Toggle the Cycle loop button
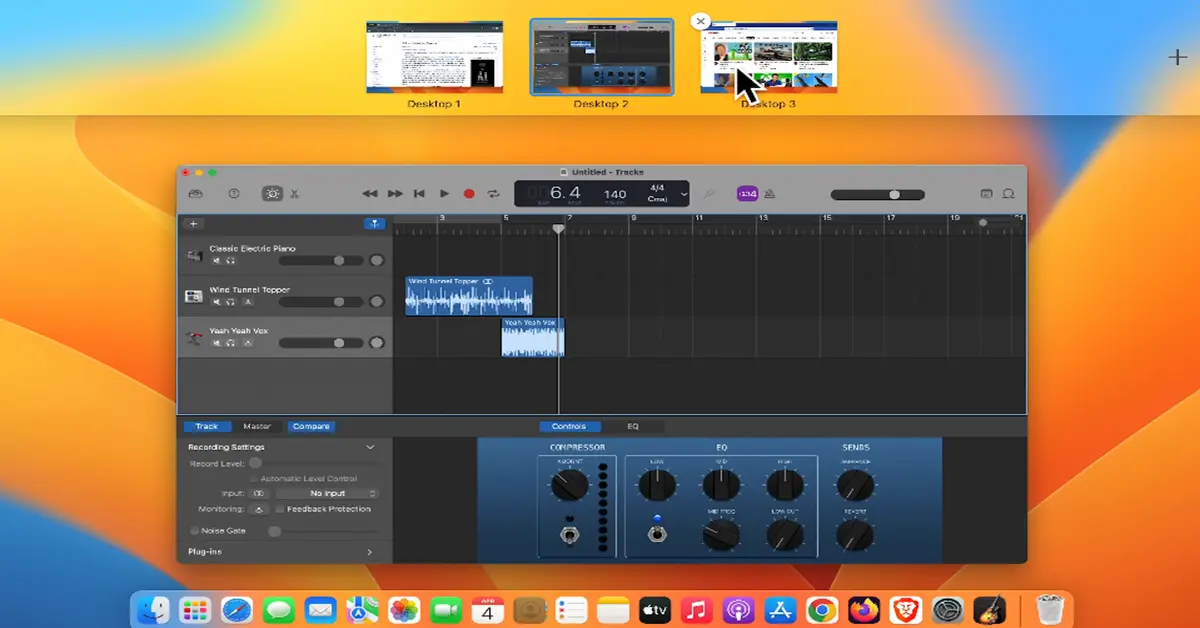1200x628 pixels. 493,194
